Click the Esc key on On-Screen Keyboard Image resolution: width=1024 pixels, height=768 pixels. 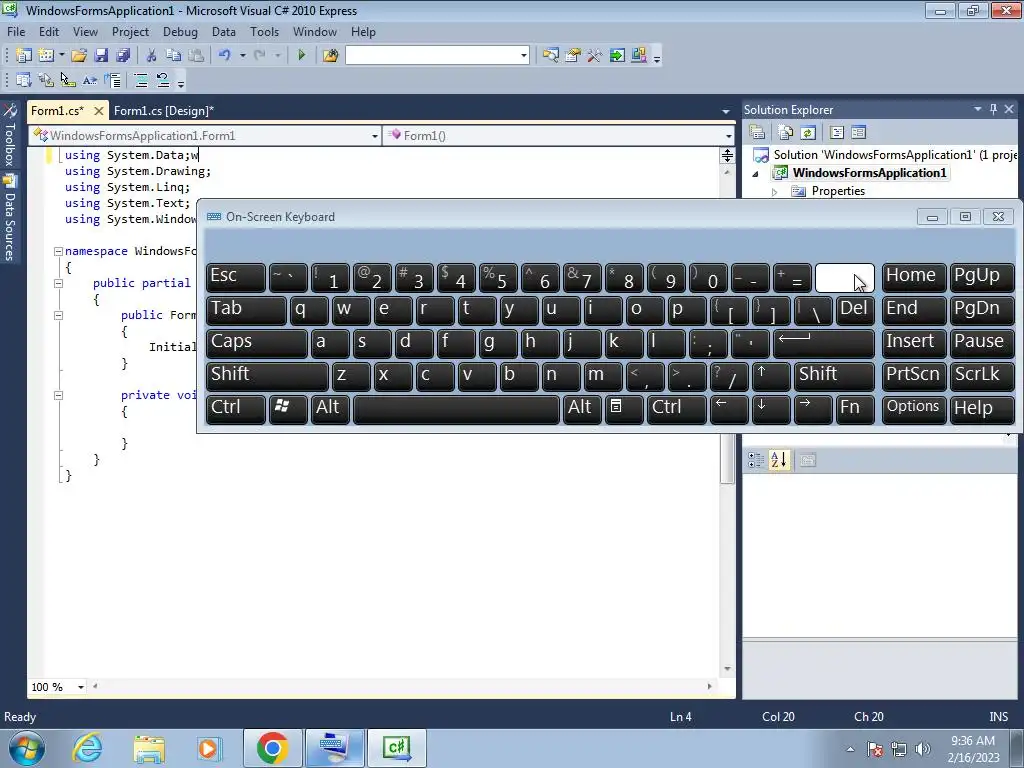[x=235, y=277]
